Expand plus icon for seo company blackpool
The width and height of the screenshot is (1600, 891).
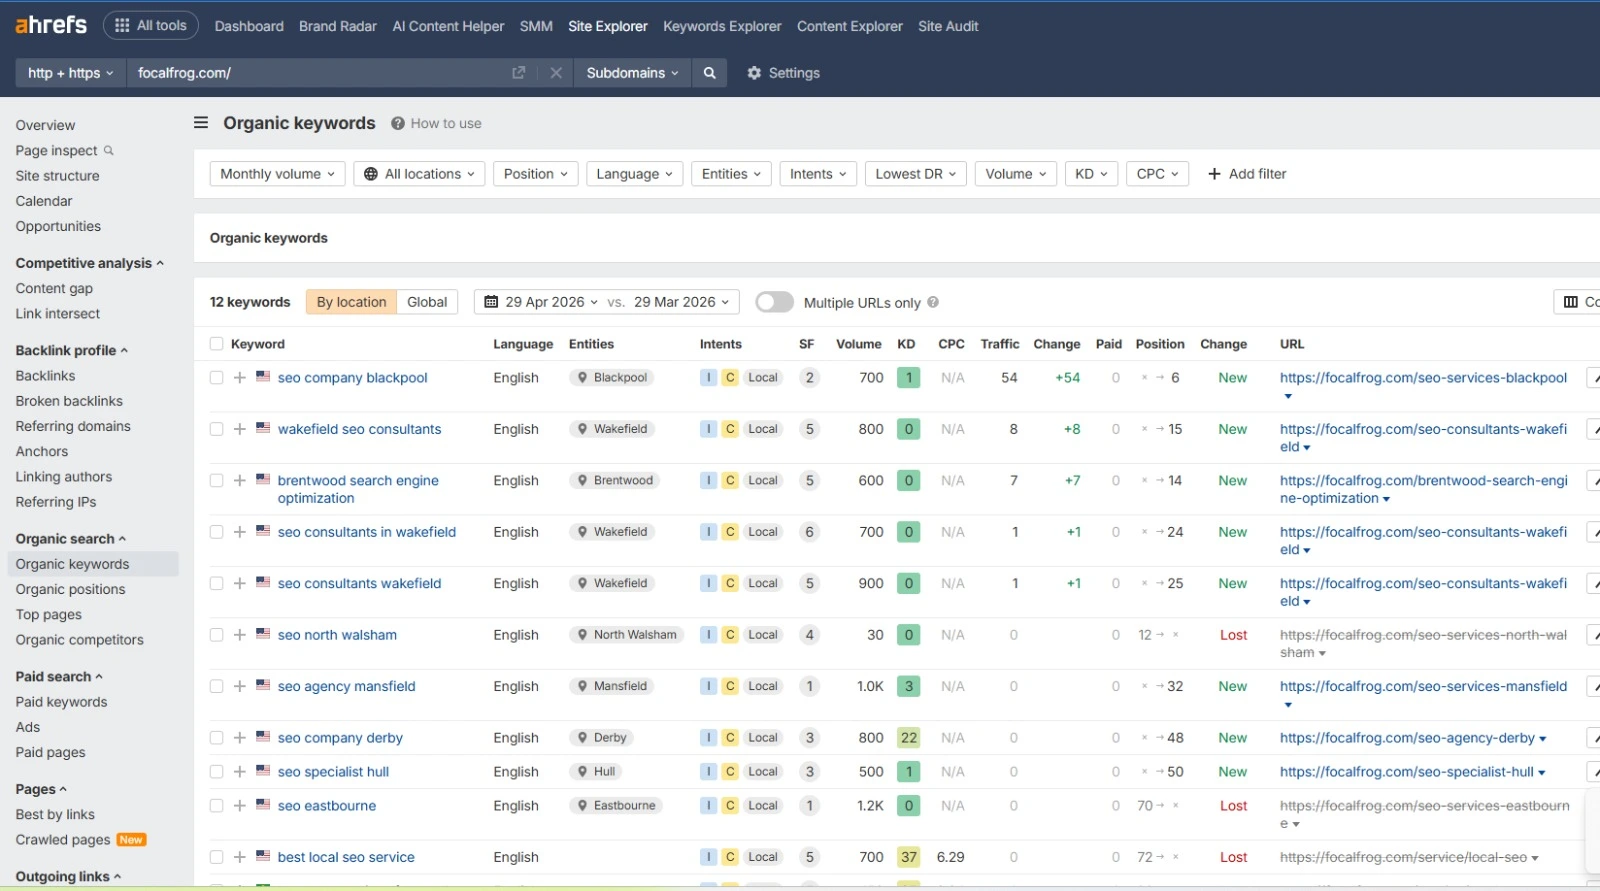coord(239,378)
